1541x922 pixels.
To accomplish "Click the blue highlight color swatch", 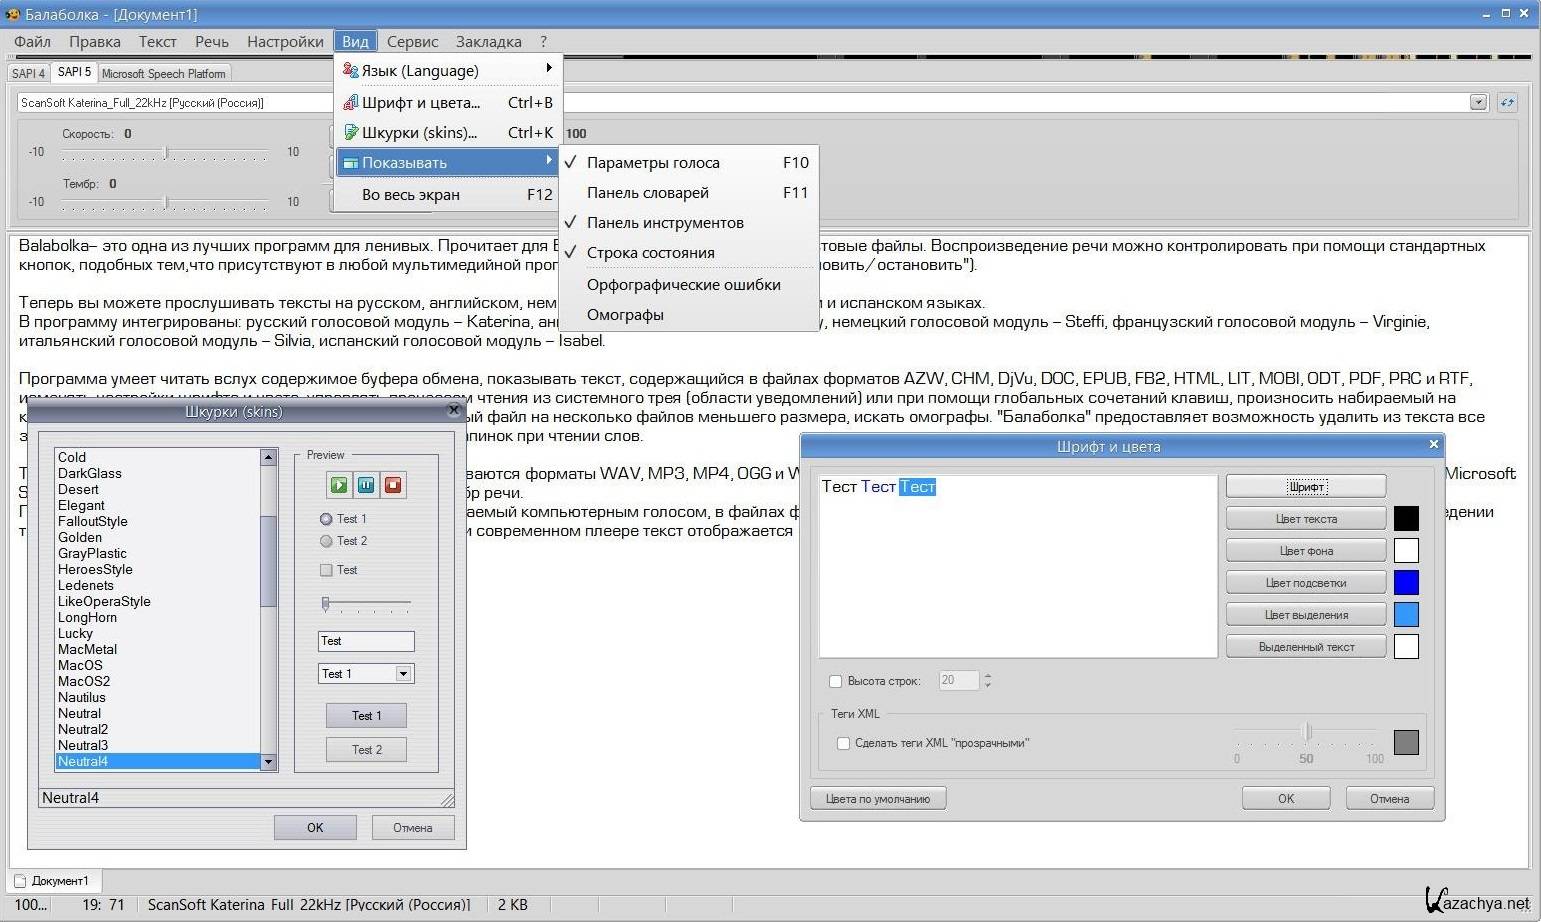I will pyautogui.click(x=1406, y=582).
